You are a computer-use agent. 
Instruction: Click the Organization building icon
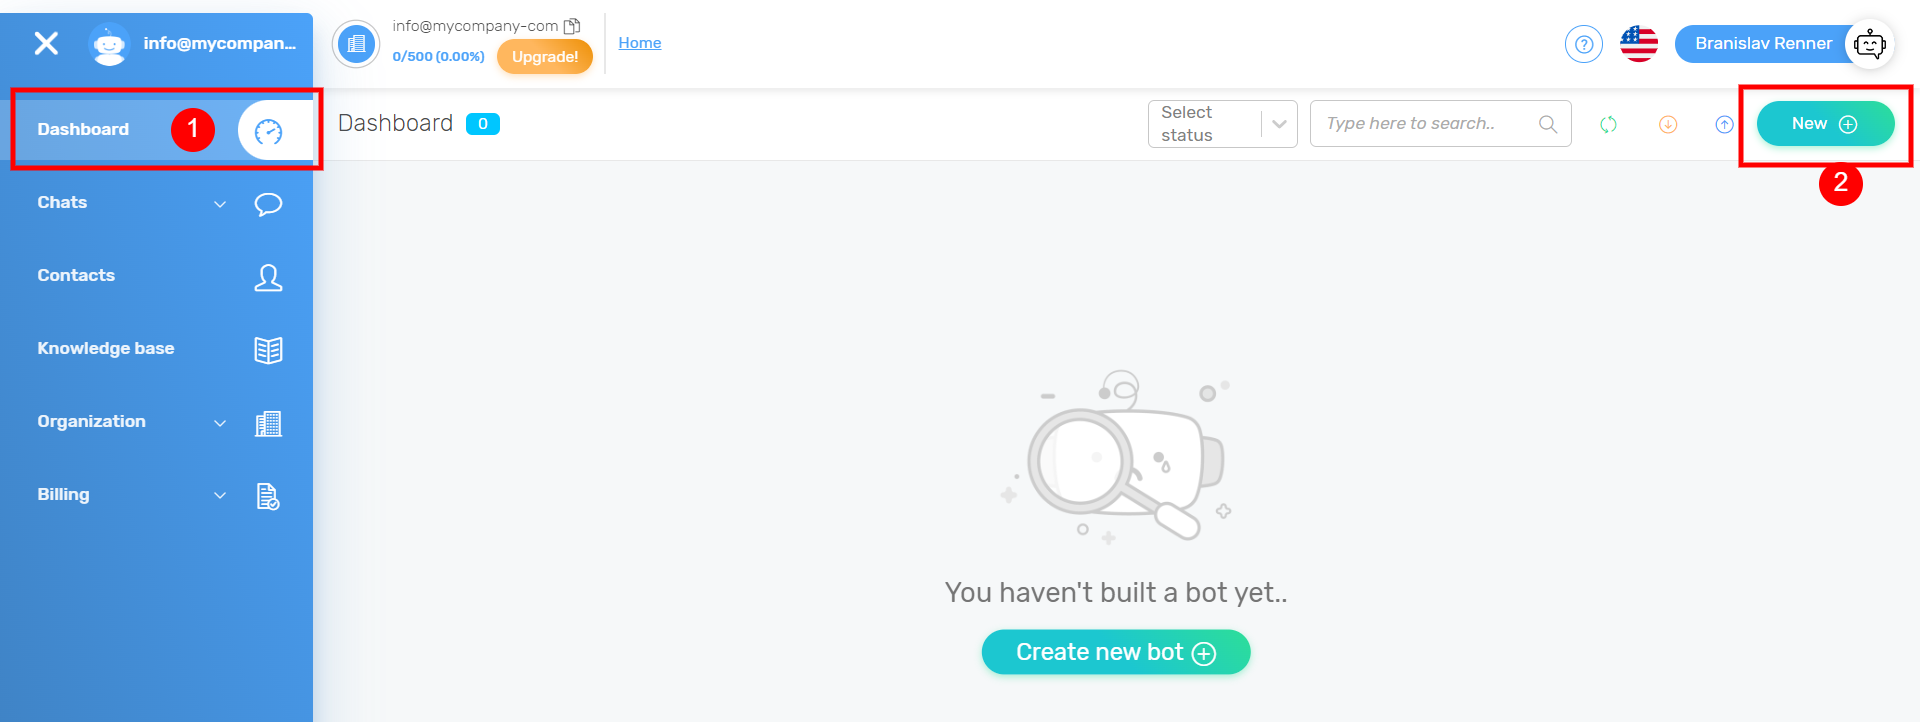(268, 423)
